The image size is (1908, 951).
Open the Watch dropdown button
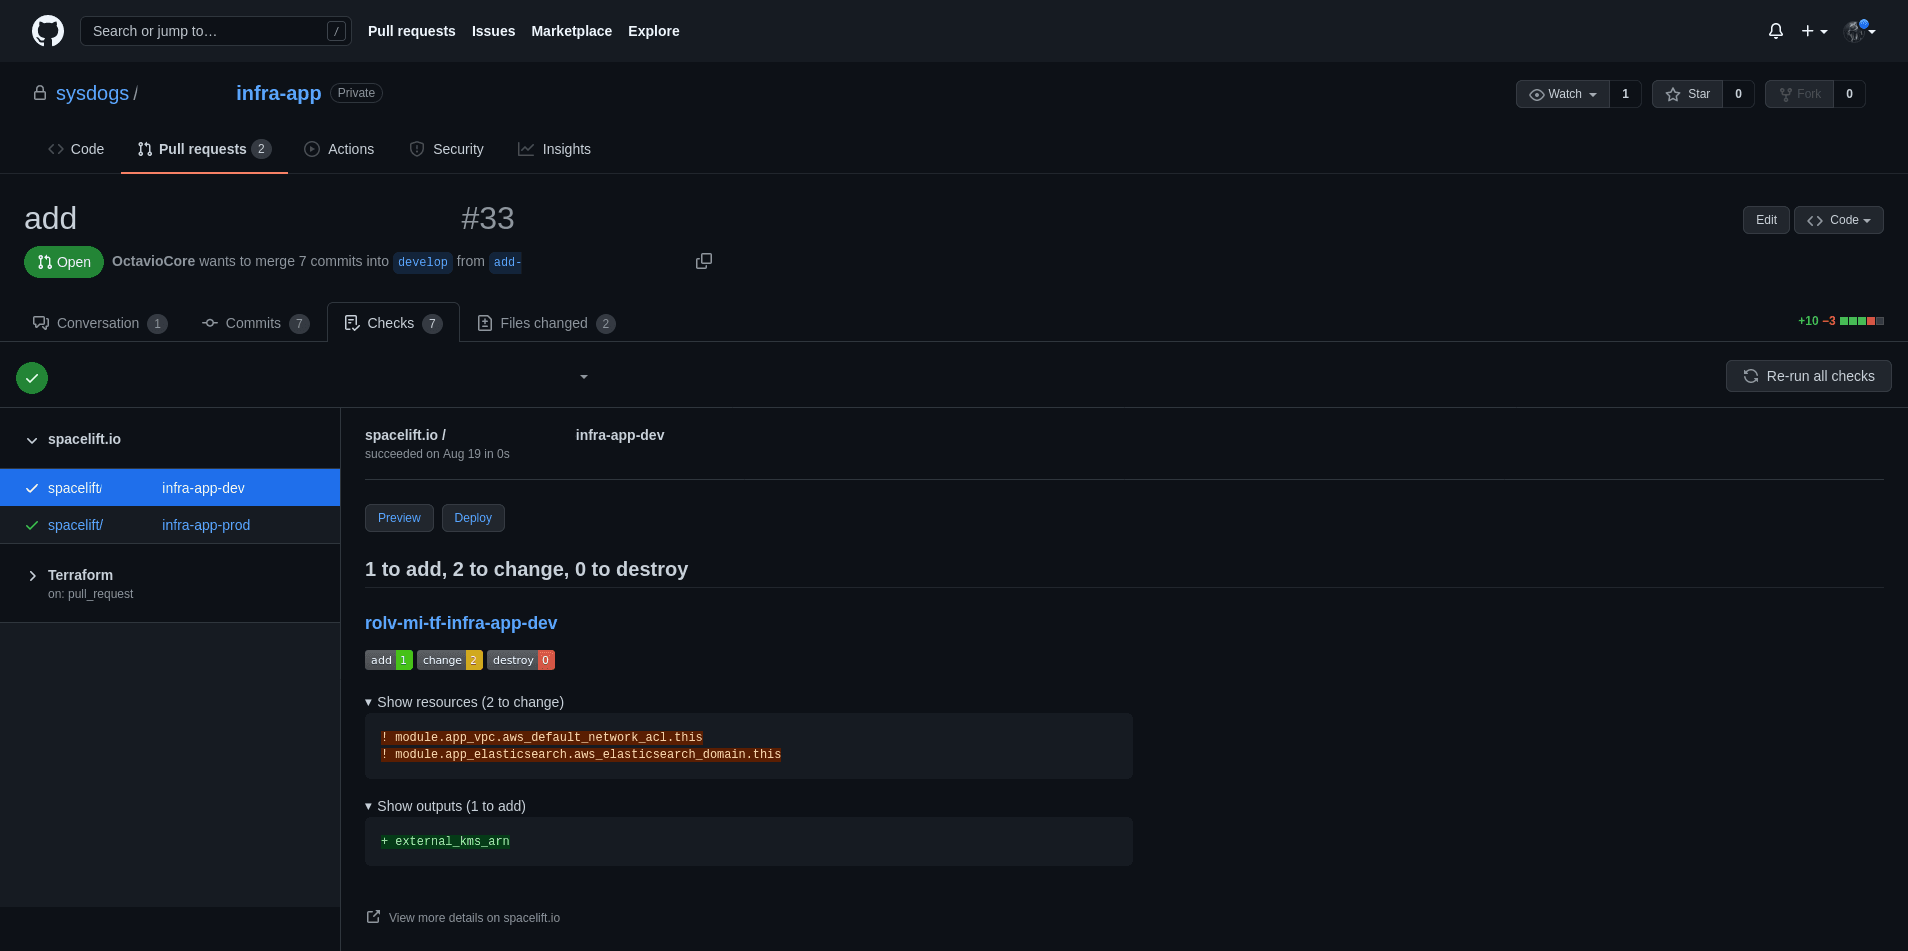pos(1562,94)
